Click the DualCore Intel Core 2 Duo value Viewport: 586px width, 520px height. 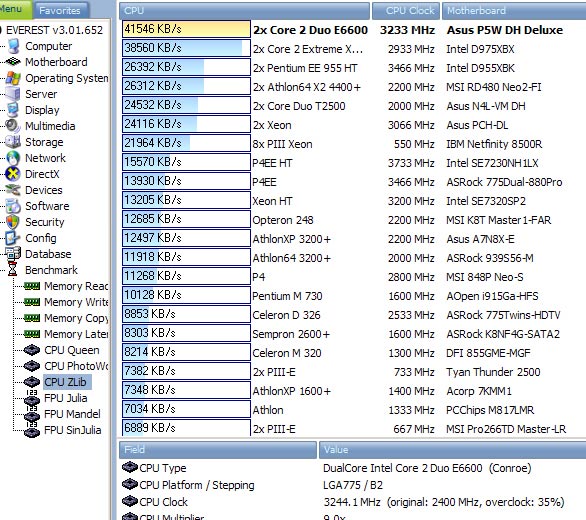click(427, 468)
